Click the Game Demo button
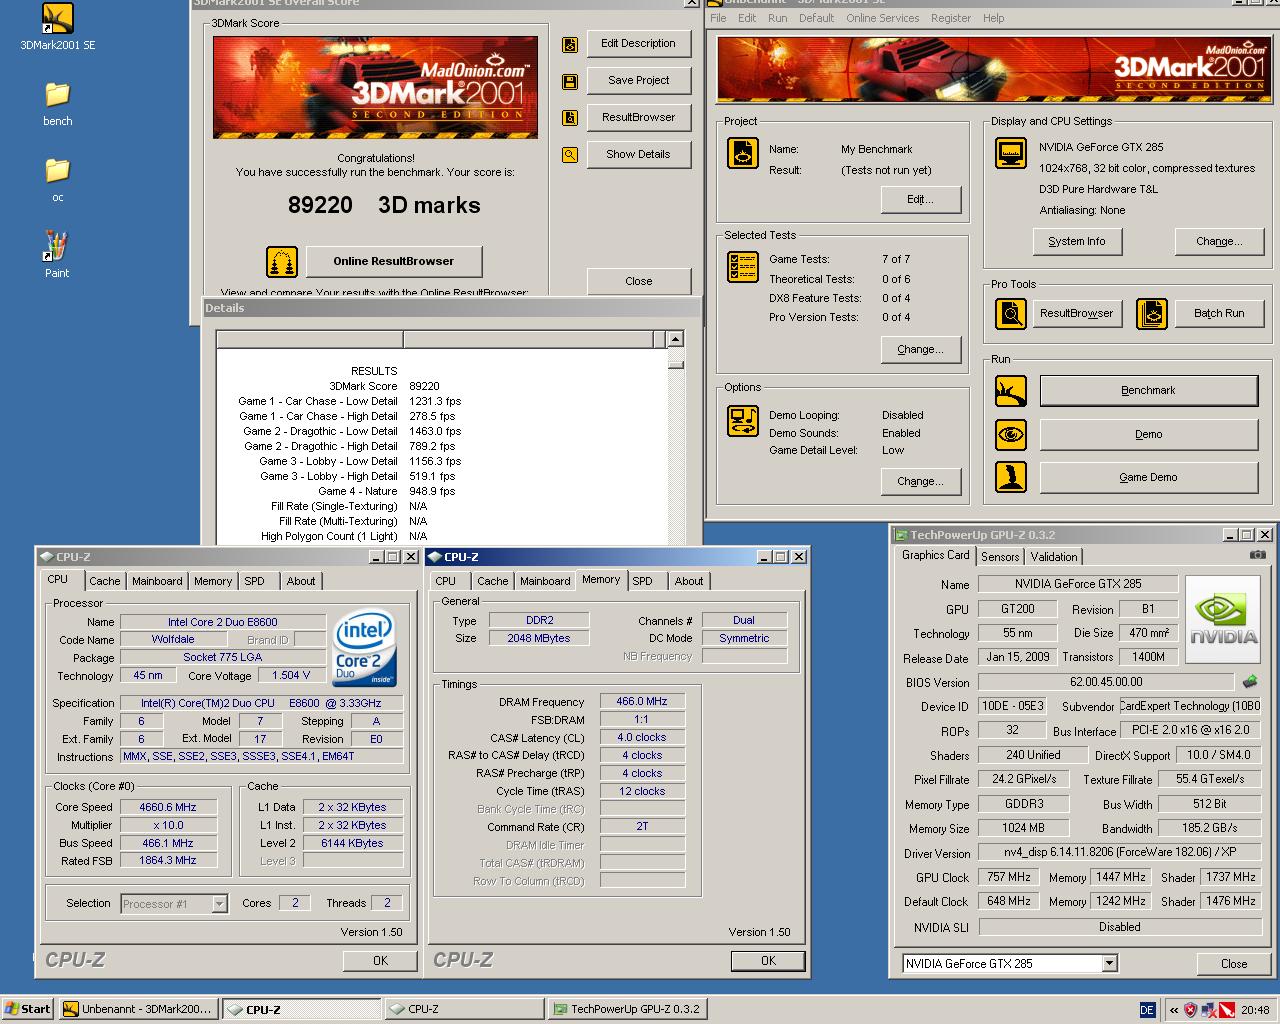Image resolution: width=1280 pixels, height=1024 pixels. [x=1148, y=478]
